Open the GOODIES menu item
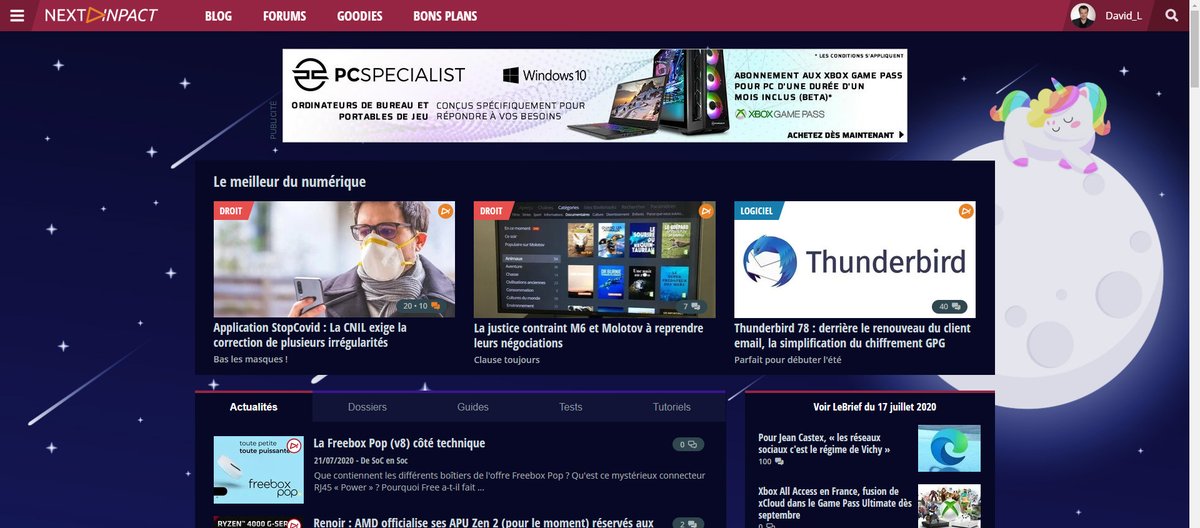The image size is (1200, 528). [x=360, y=16]
